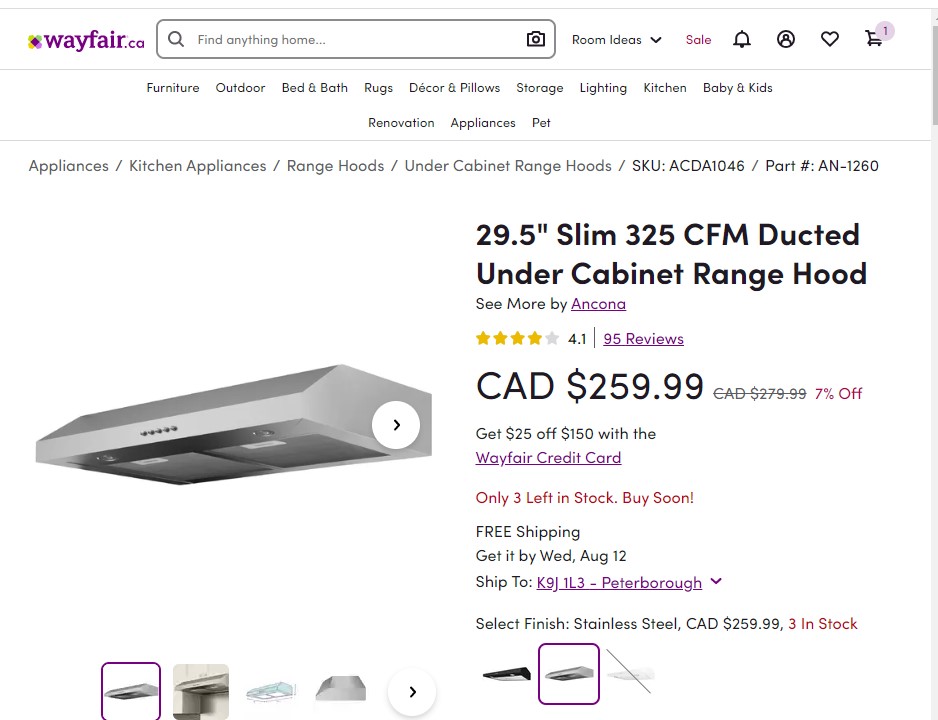Expand the Ship To location dropdown
This screenshot has height=720, width=938.
[x=716, y=582]
